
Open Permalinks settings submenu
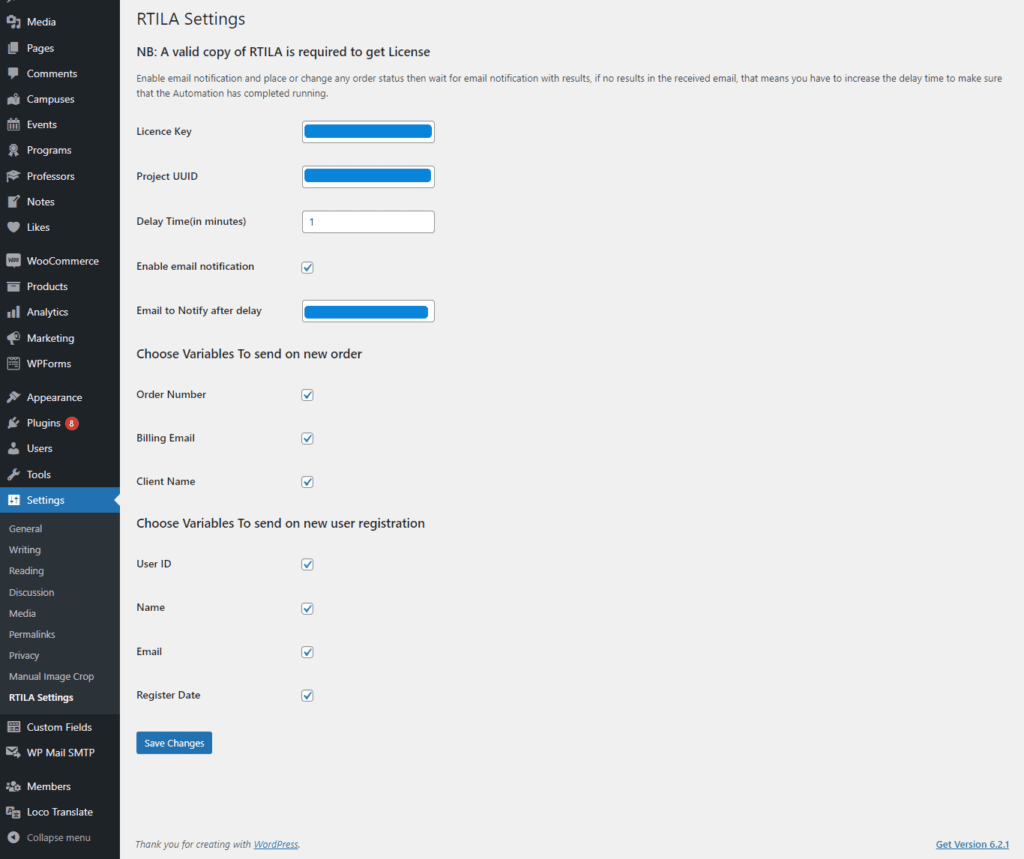(32, 634)
